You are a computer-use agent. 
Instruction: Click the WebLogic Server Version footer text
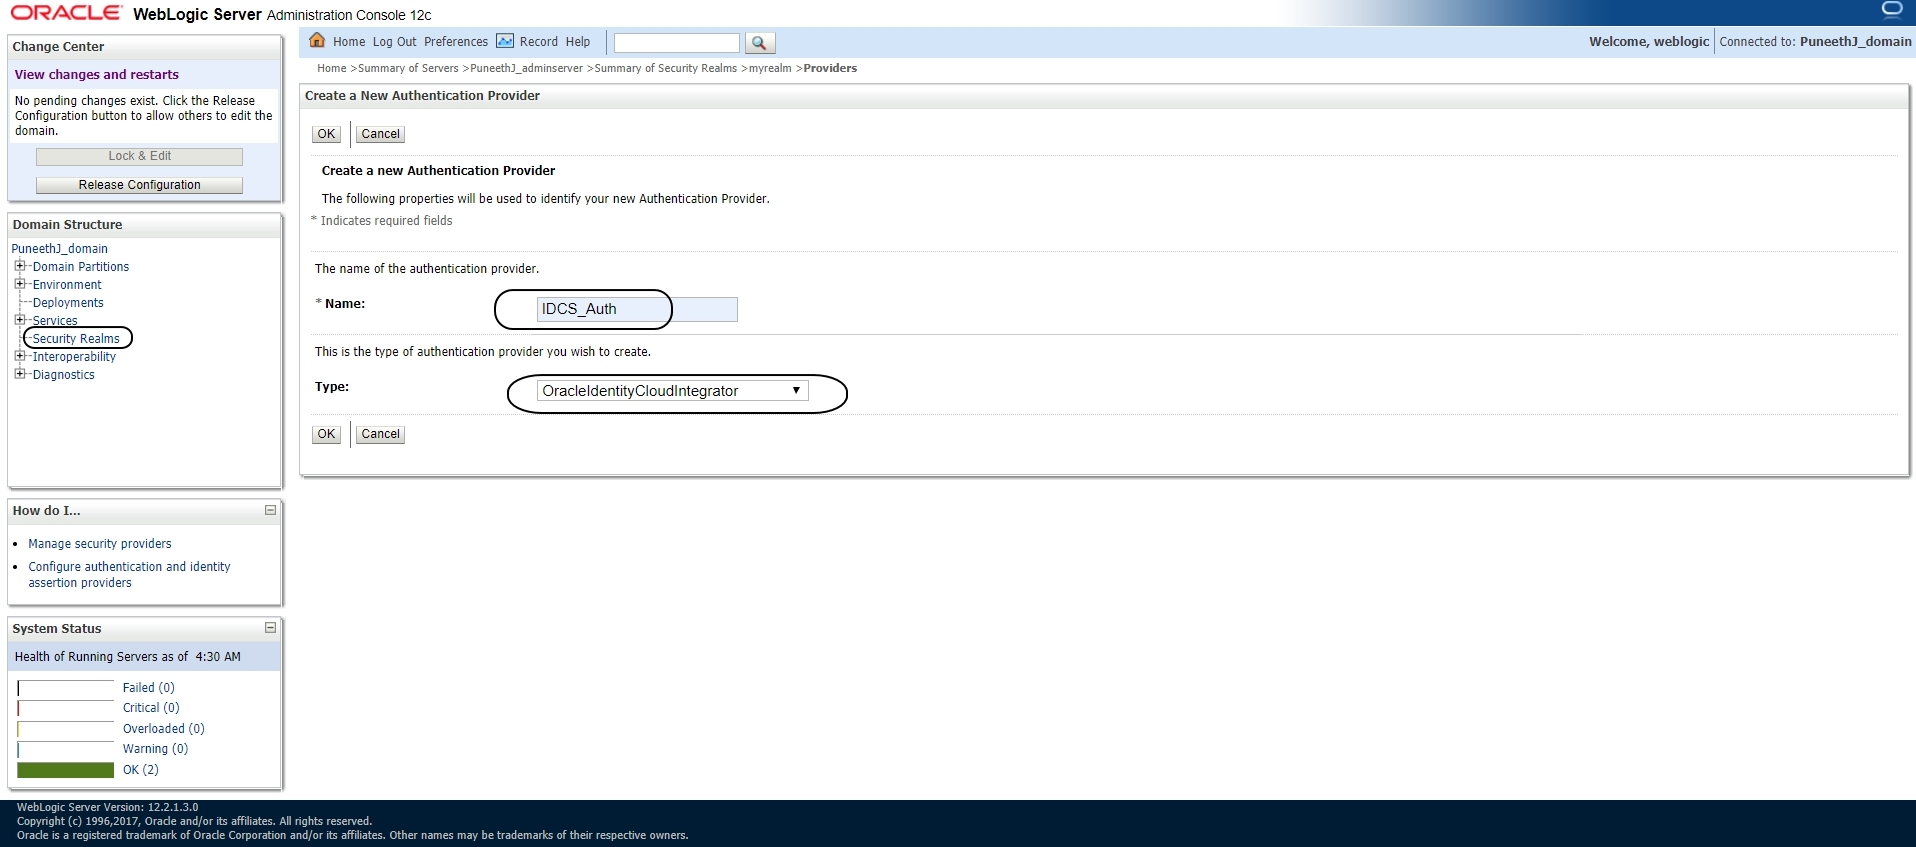(108, 807)
